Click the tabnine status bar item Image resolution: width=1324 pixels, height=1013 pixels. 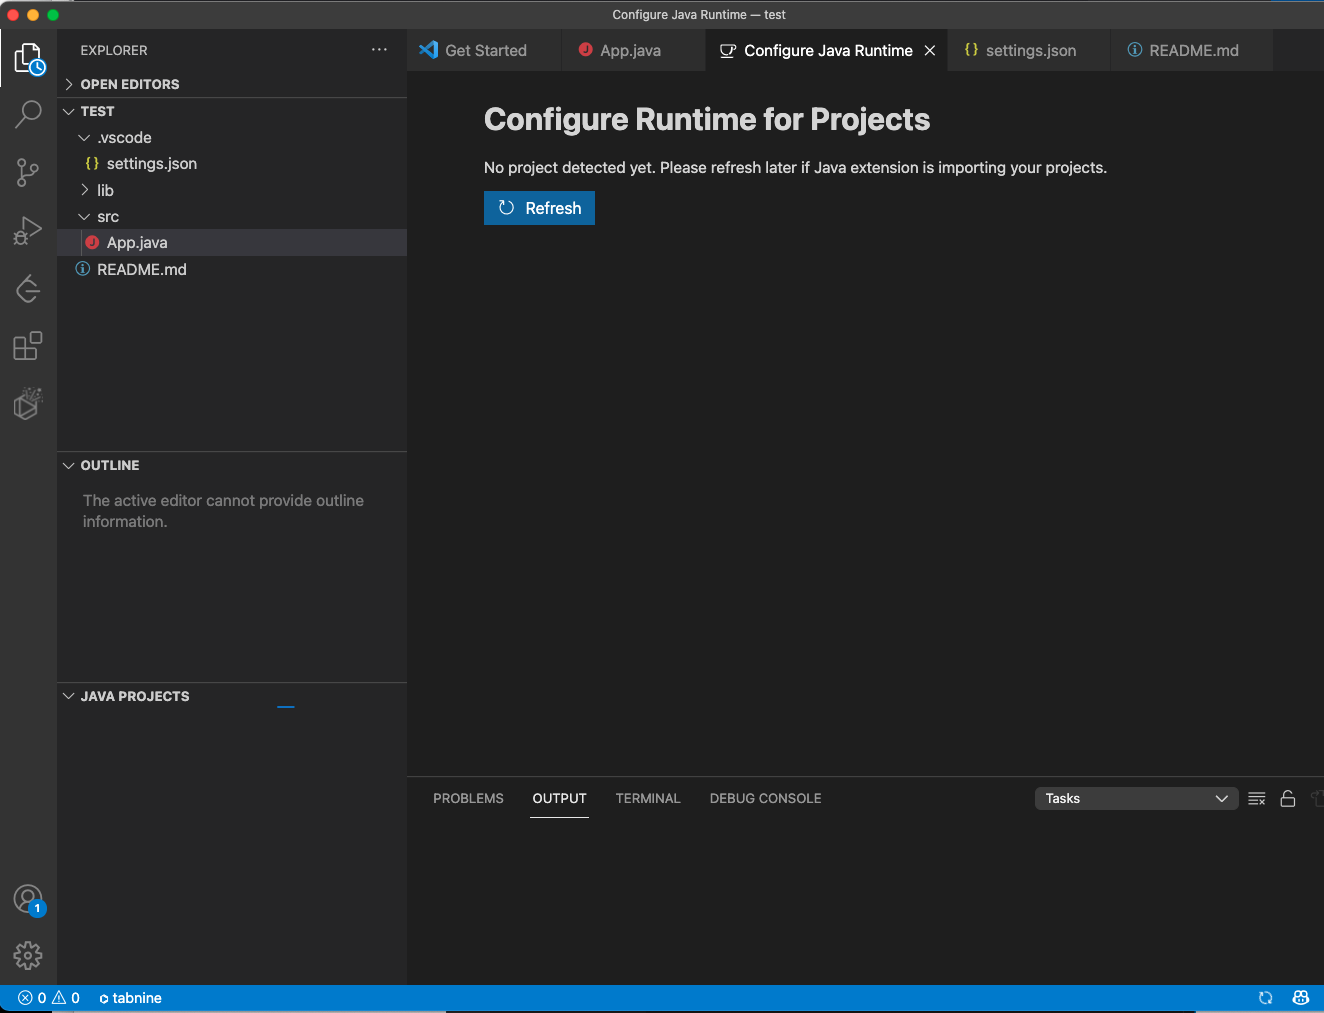pos(130,998)
